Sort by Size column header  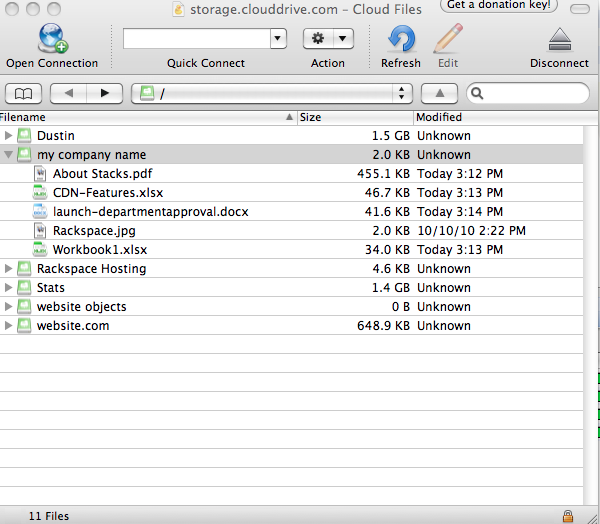click(355, 117)
